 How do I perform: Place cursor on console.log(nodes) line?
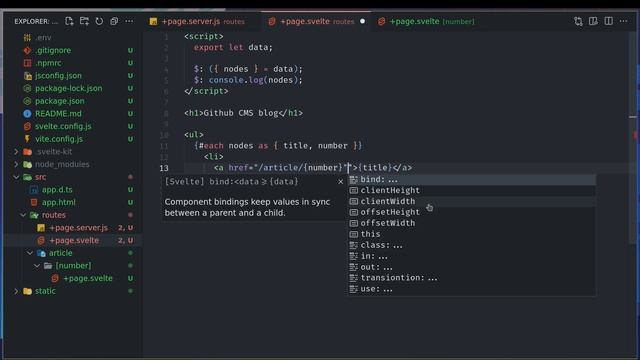(x=248, y=80)
